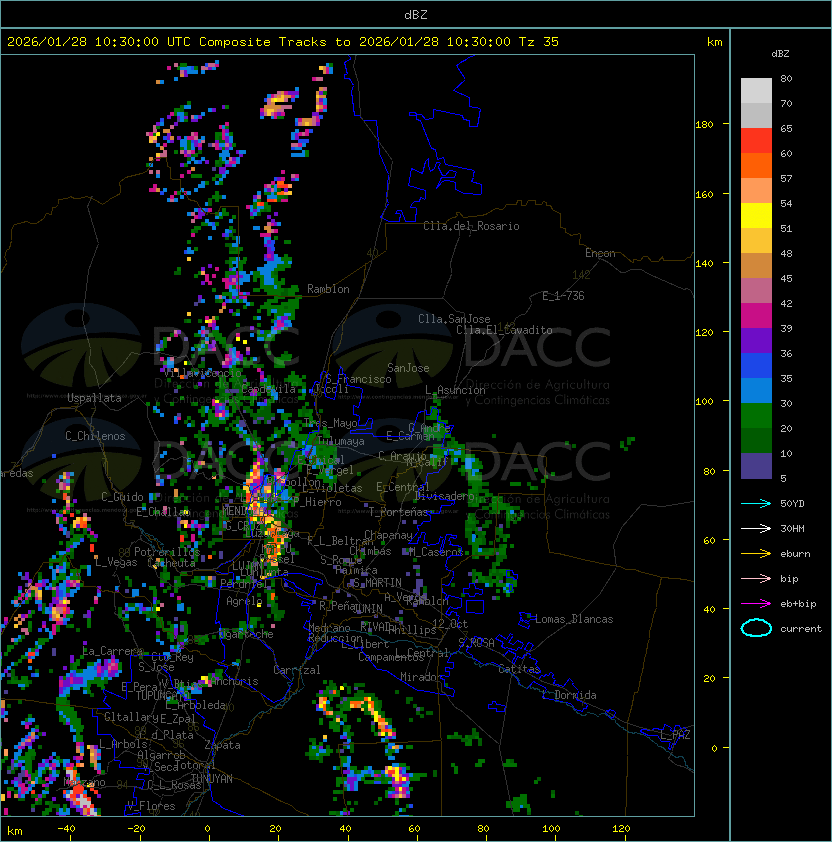Click the 'TUNUYAN' map label
The image size is (832, 842).
tap(212, 779)
